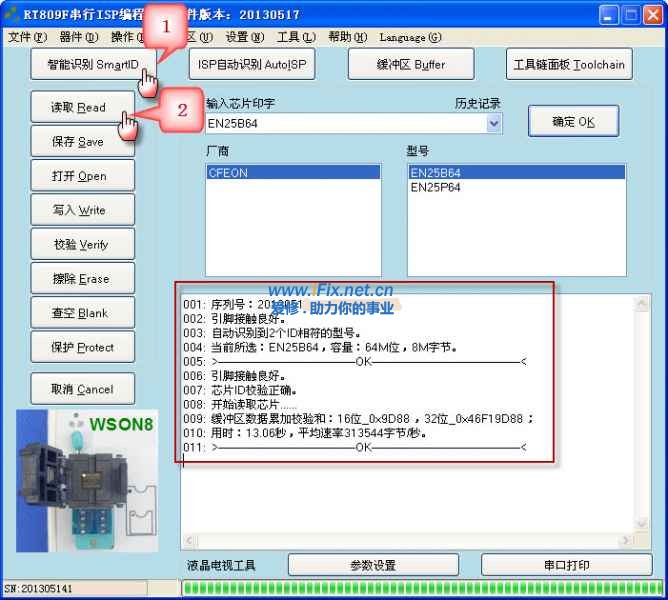Click log line 007 芯片ID校验正确
This screenshot has width=668, height=600.
pyautogui.click(x=240, y=390)
